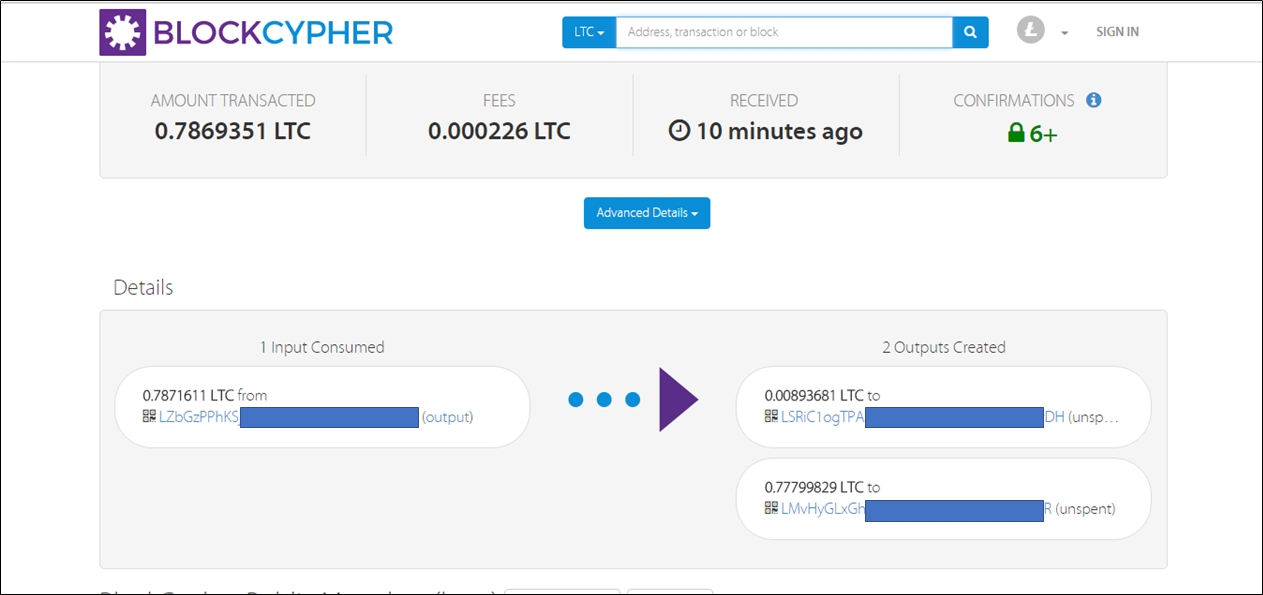Click the 1 Input Consumed heading
The image size is (1263, 595).
pos(322,347)
